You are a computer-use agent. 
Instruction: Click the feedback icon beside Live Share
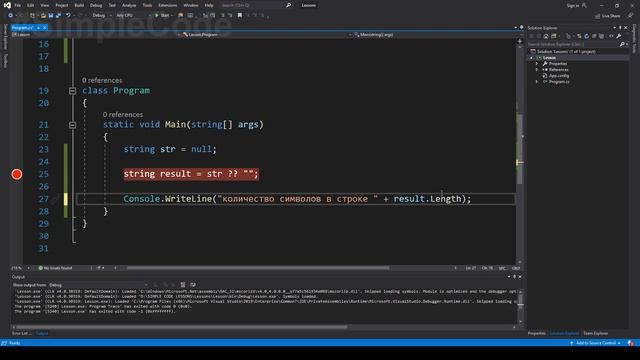tap(630, 16)
